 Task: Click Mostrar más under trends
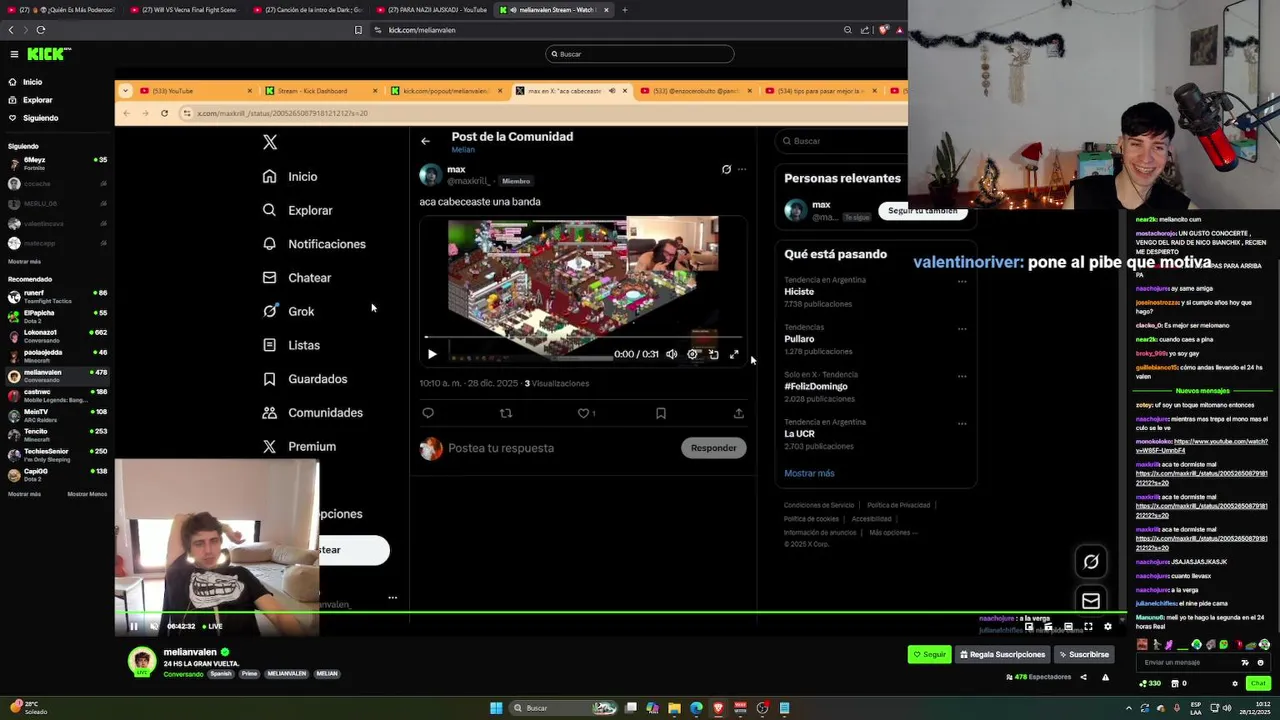tap(809, 473)
